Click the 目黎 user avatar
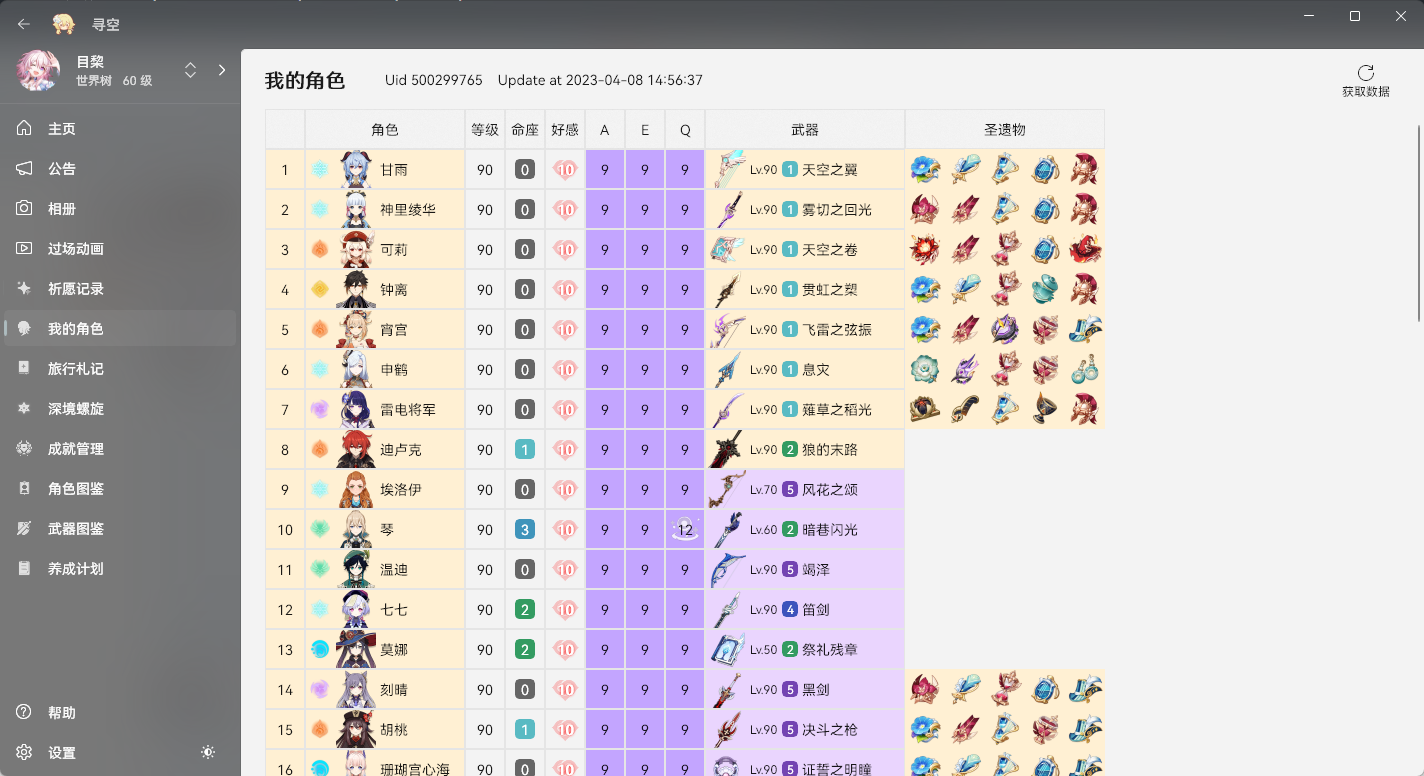The image size is (1424, 776). point(37,70)
